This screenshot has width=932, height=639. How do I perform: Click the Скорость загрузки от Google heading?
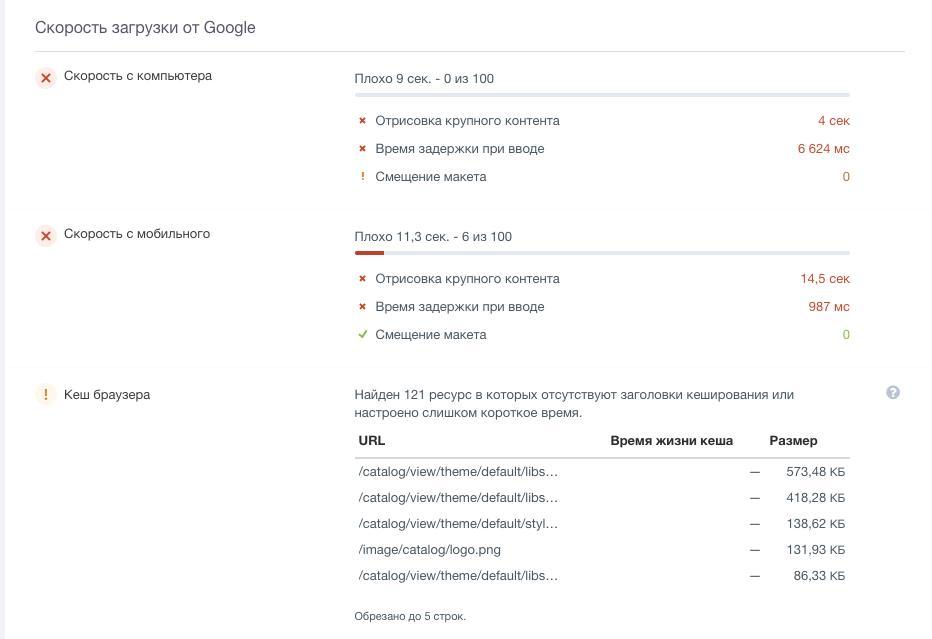click(145, 28)
